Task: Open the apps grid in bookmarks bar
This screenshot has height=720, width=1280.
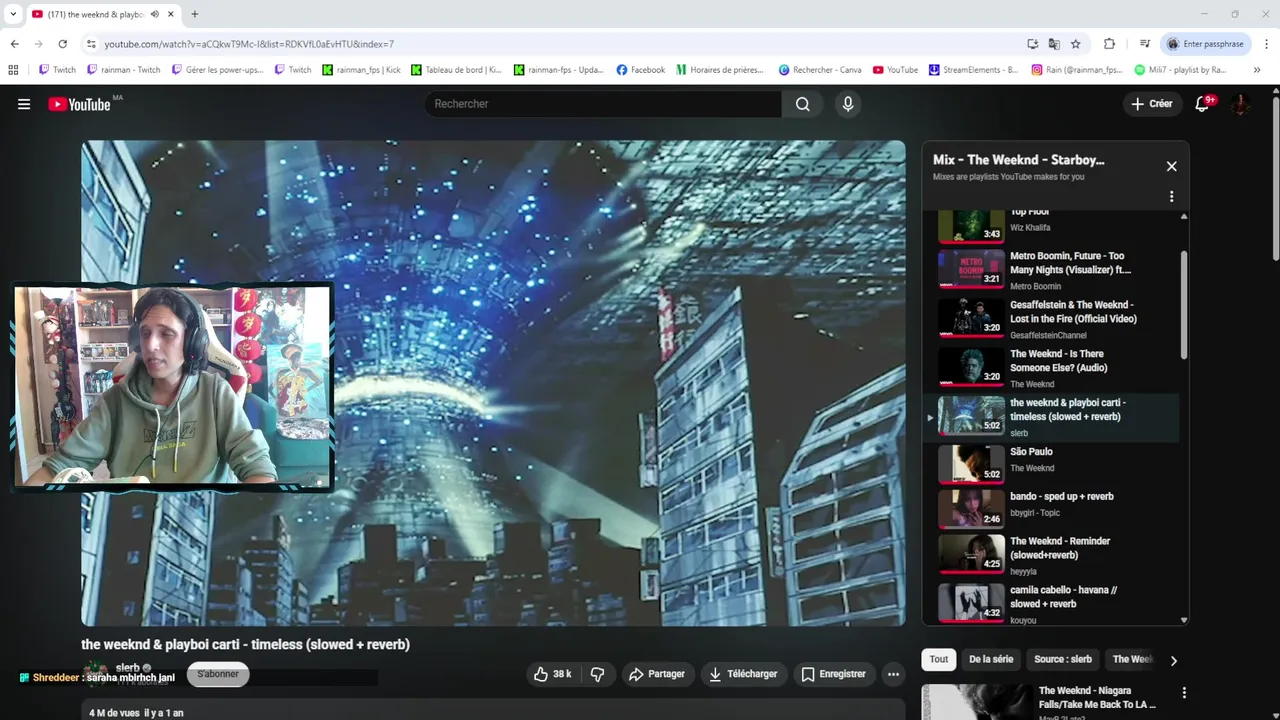Action: tap(13, 70)
